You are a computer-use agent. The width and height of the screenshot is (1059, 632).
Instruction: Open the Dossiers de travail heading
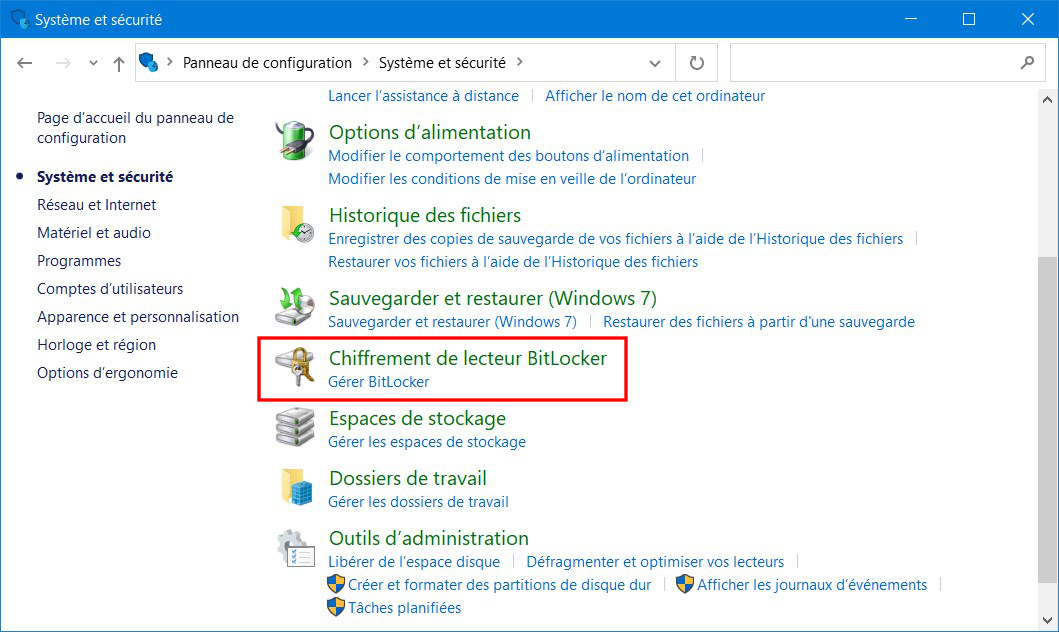coord(408,479)
